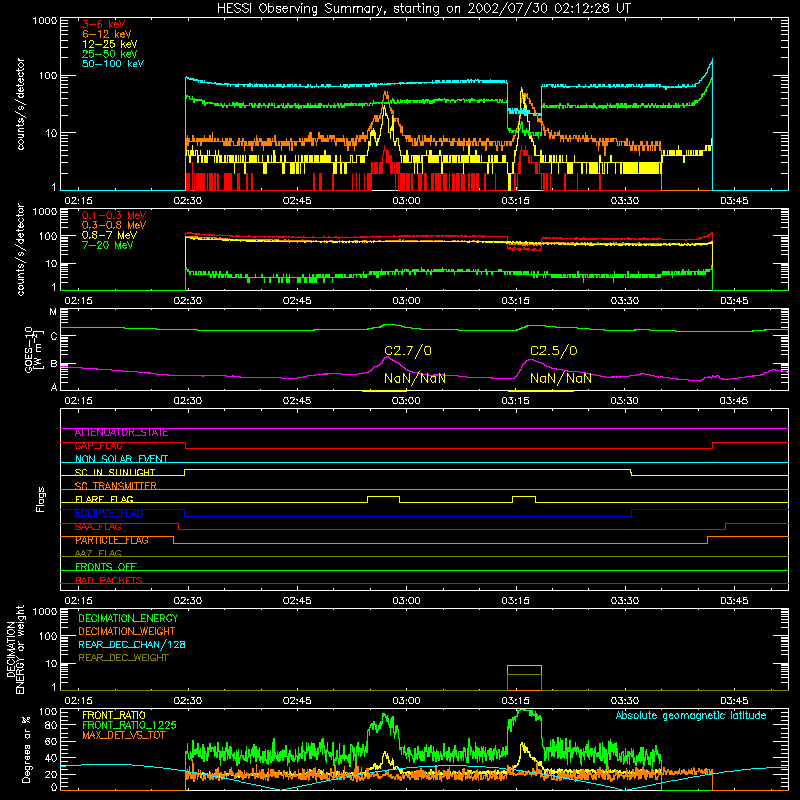
Task: Click the C2.7/0 flare annotation
Action: [408, 351]
